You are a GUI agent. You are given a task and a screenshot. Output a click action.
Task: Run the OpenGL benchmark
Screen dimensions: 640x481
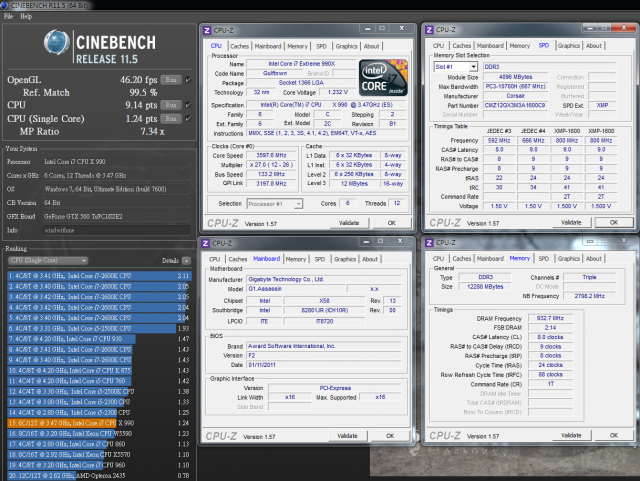[171, 80]
